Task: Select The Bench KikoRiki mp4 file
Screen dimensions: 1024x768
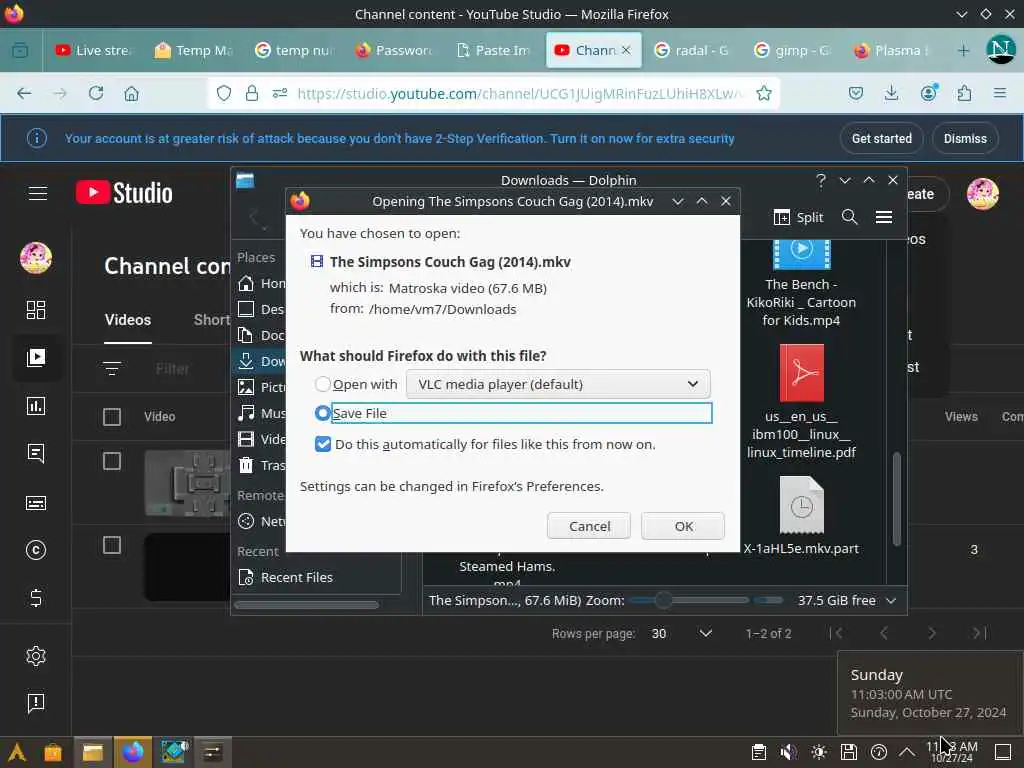Action: coord(801,283)
